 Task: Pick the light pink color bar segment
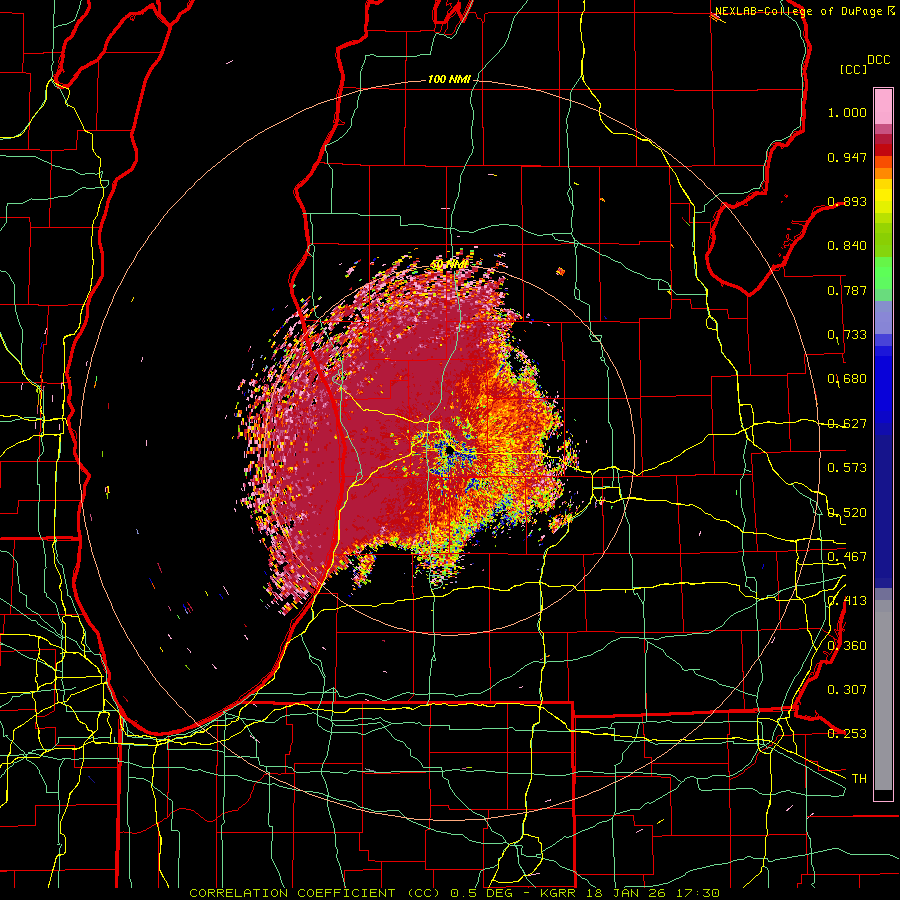[883, 107]
